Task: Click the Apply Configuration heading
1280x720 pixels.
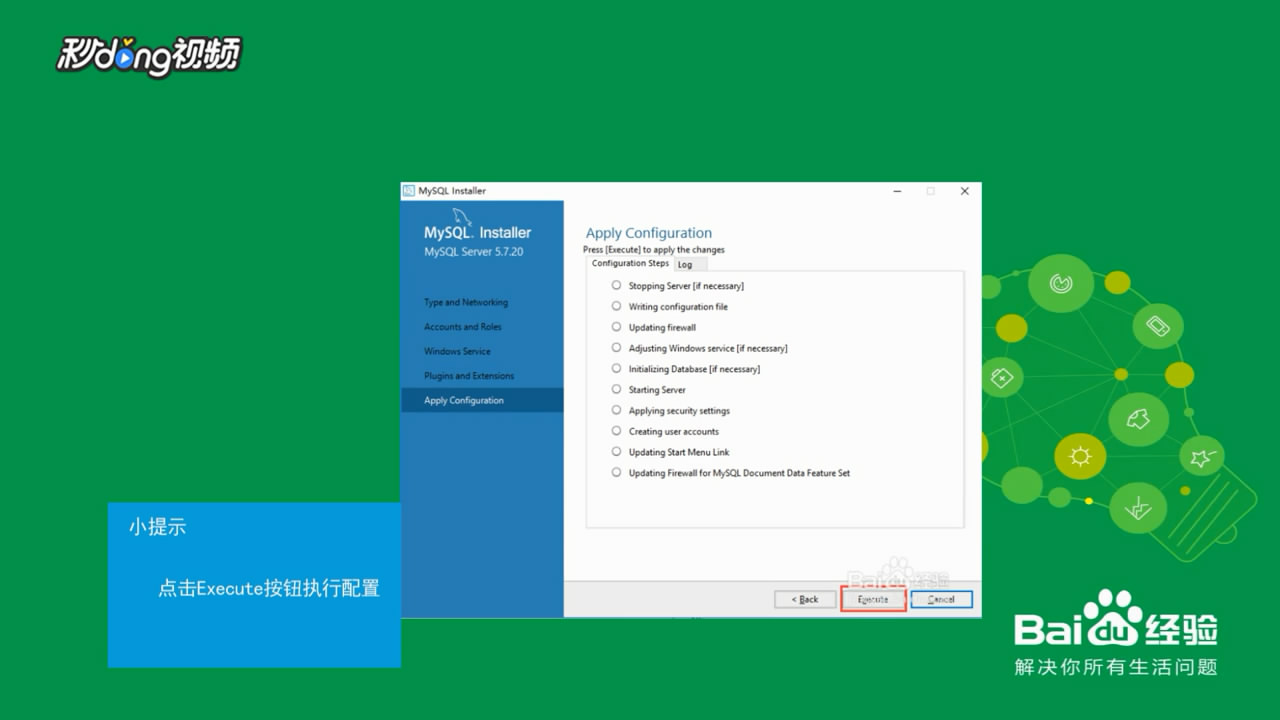Action: (649, 233)
